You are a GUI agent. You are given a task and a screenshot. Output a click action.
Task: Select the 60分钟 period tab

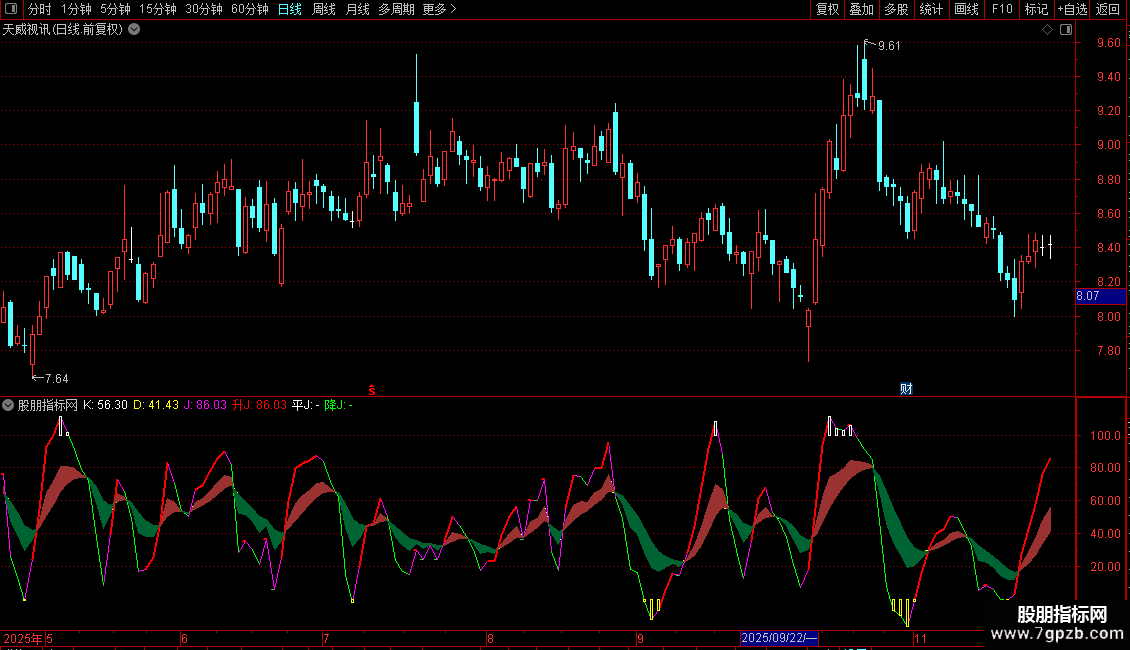250,9
